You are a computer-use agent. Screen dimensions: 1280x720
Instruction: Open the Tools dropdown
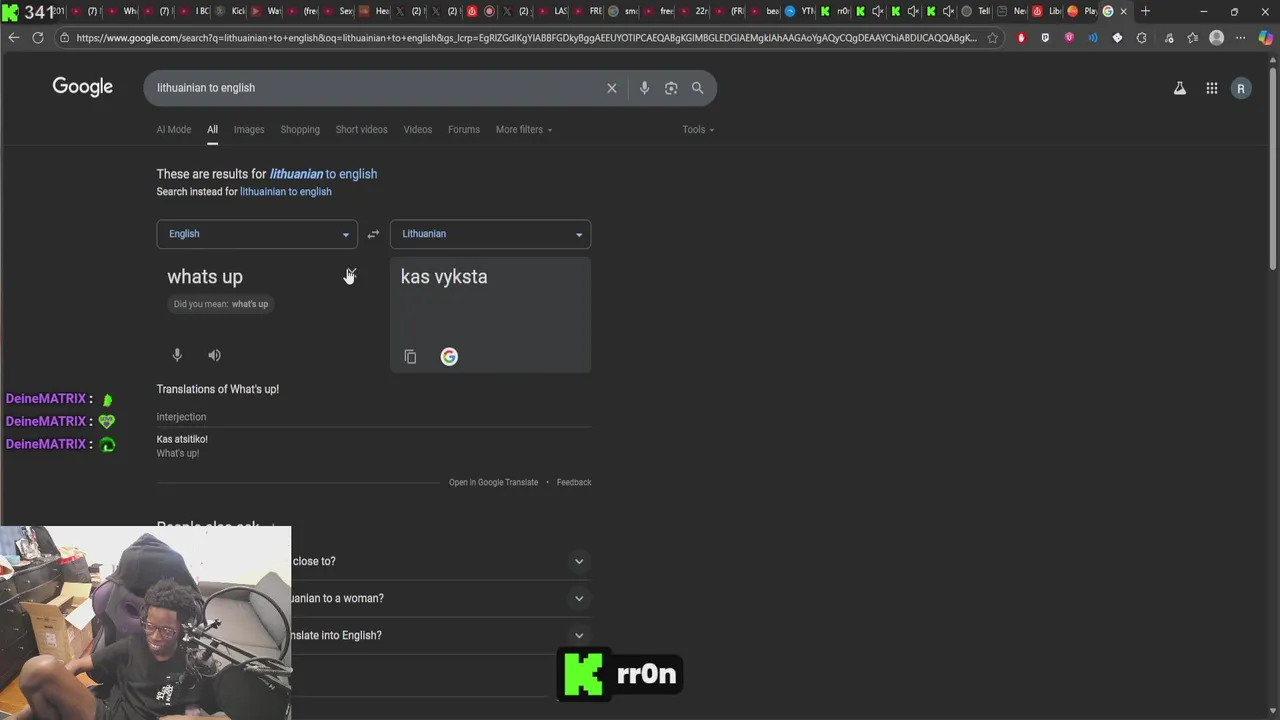(x=698, y=130)
